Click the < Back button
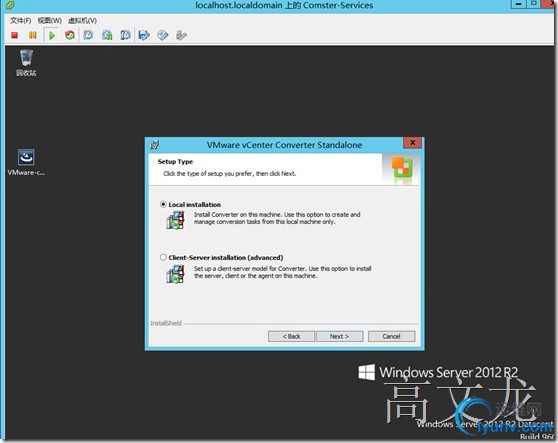Screen dimensions: 558x443 click(291, 336)
